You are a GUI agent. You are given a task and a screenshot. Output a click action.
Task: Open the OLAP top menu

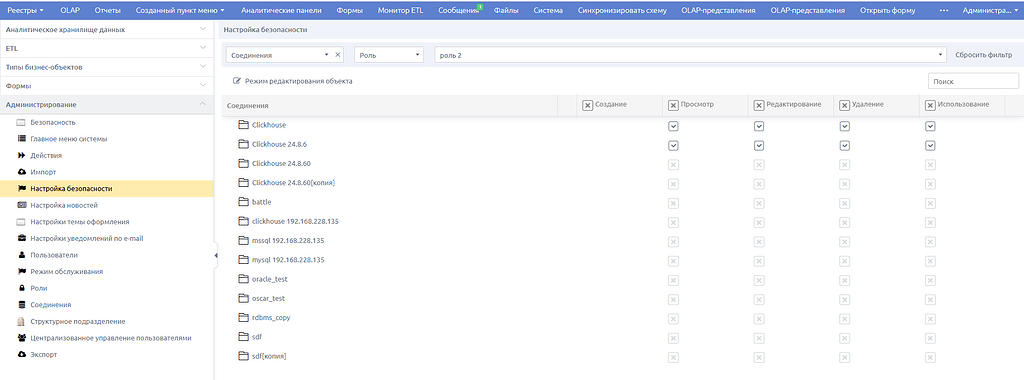pos(69,10)
